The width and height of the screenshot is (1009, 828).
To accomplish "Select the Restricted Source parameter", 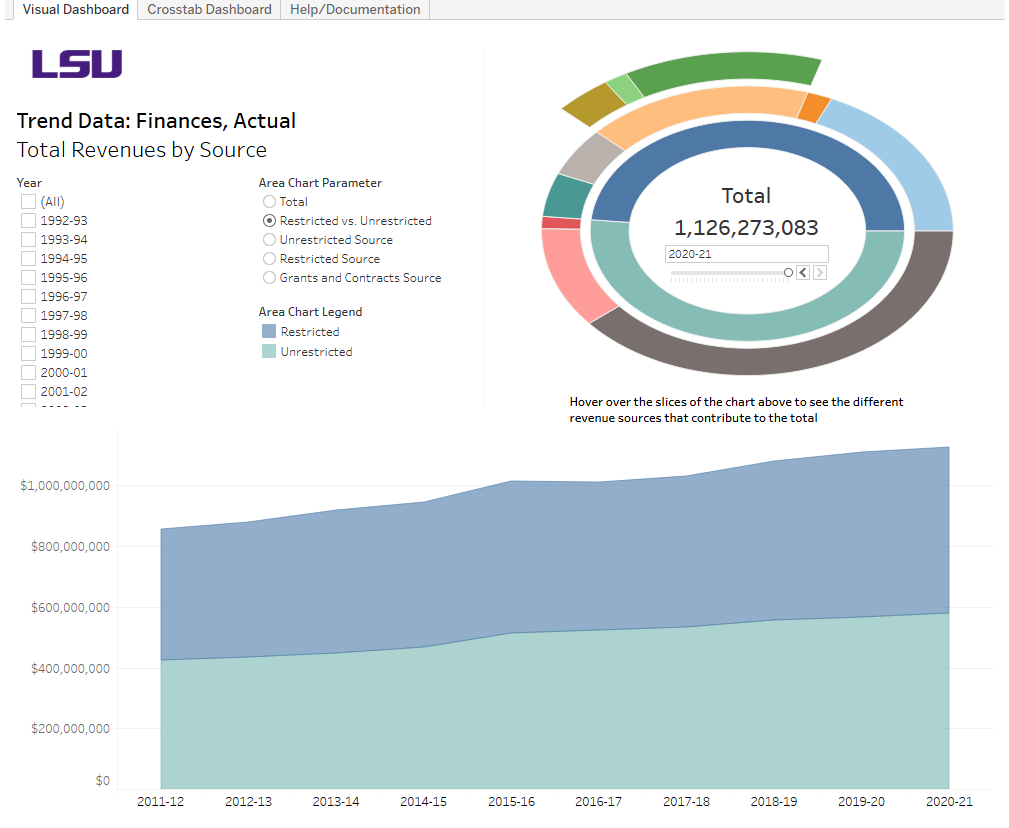I will coord(268,258).
